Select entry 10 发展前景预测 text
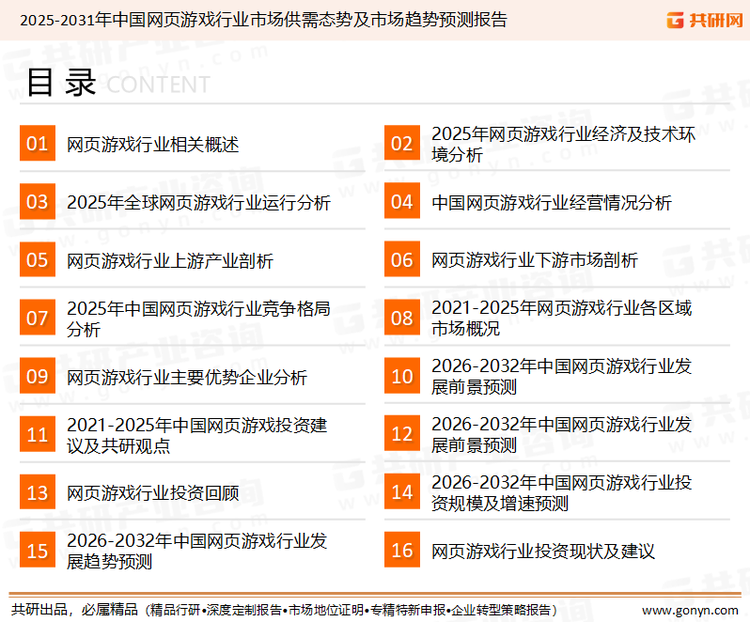Screen dimensions: 750x622 [562, 376]
